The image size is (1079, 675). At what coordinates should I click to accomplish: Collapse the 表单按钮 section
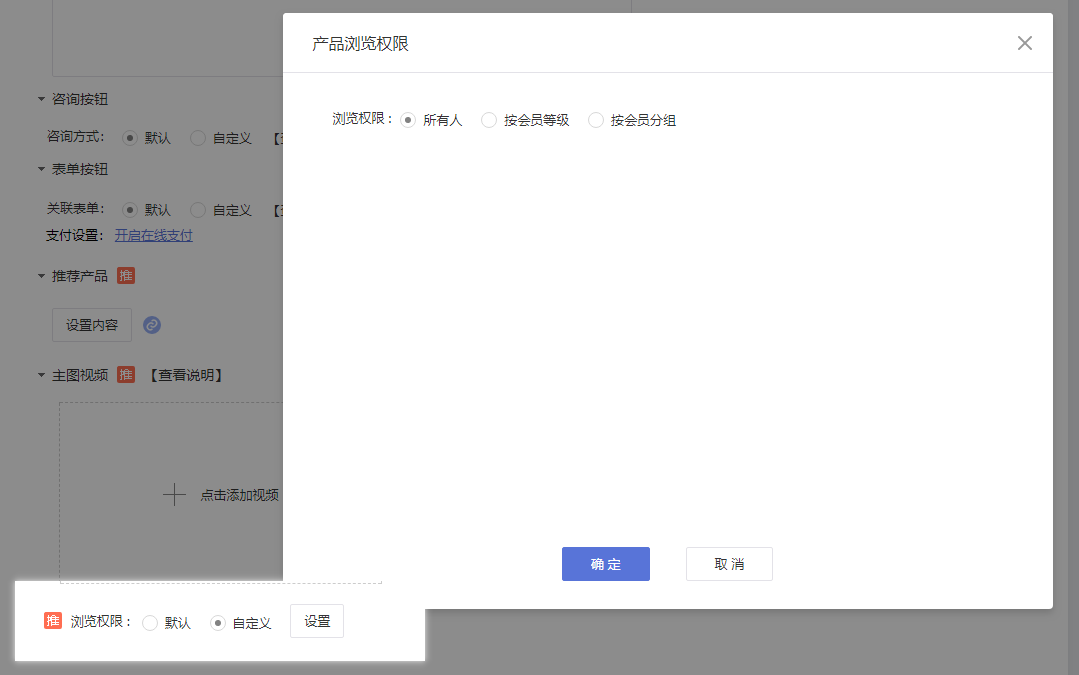pyautogui.click(x=41, y=169)
